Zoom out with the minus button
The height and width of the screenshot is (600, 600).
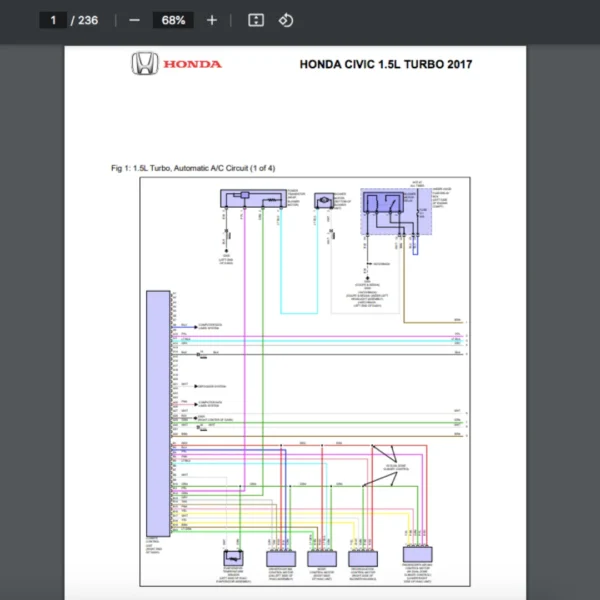point(134,20)
